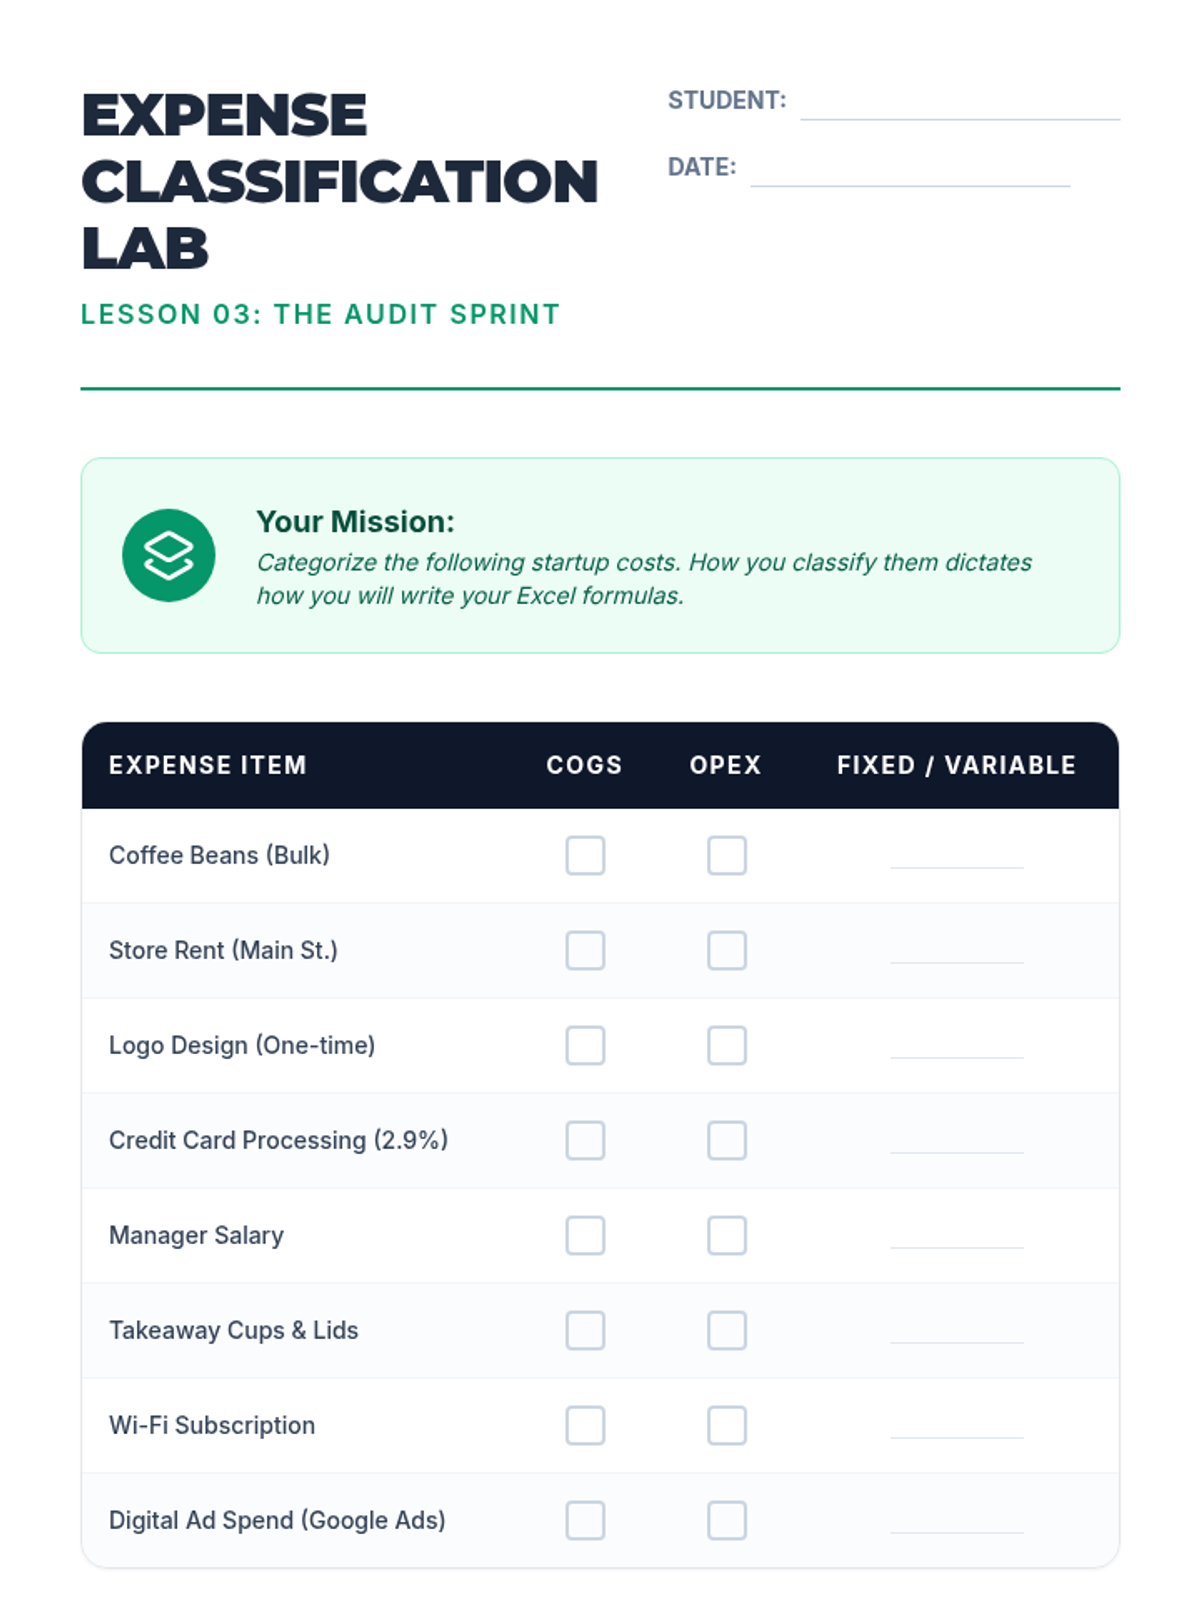The height and width of the screenshot is (1600, 1200).
Task: Check COGS box for Coffee Beans (Bulk)
Action: (x=585, y=855)
